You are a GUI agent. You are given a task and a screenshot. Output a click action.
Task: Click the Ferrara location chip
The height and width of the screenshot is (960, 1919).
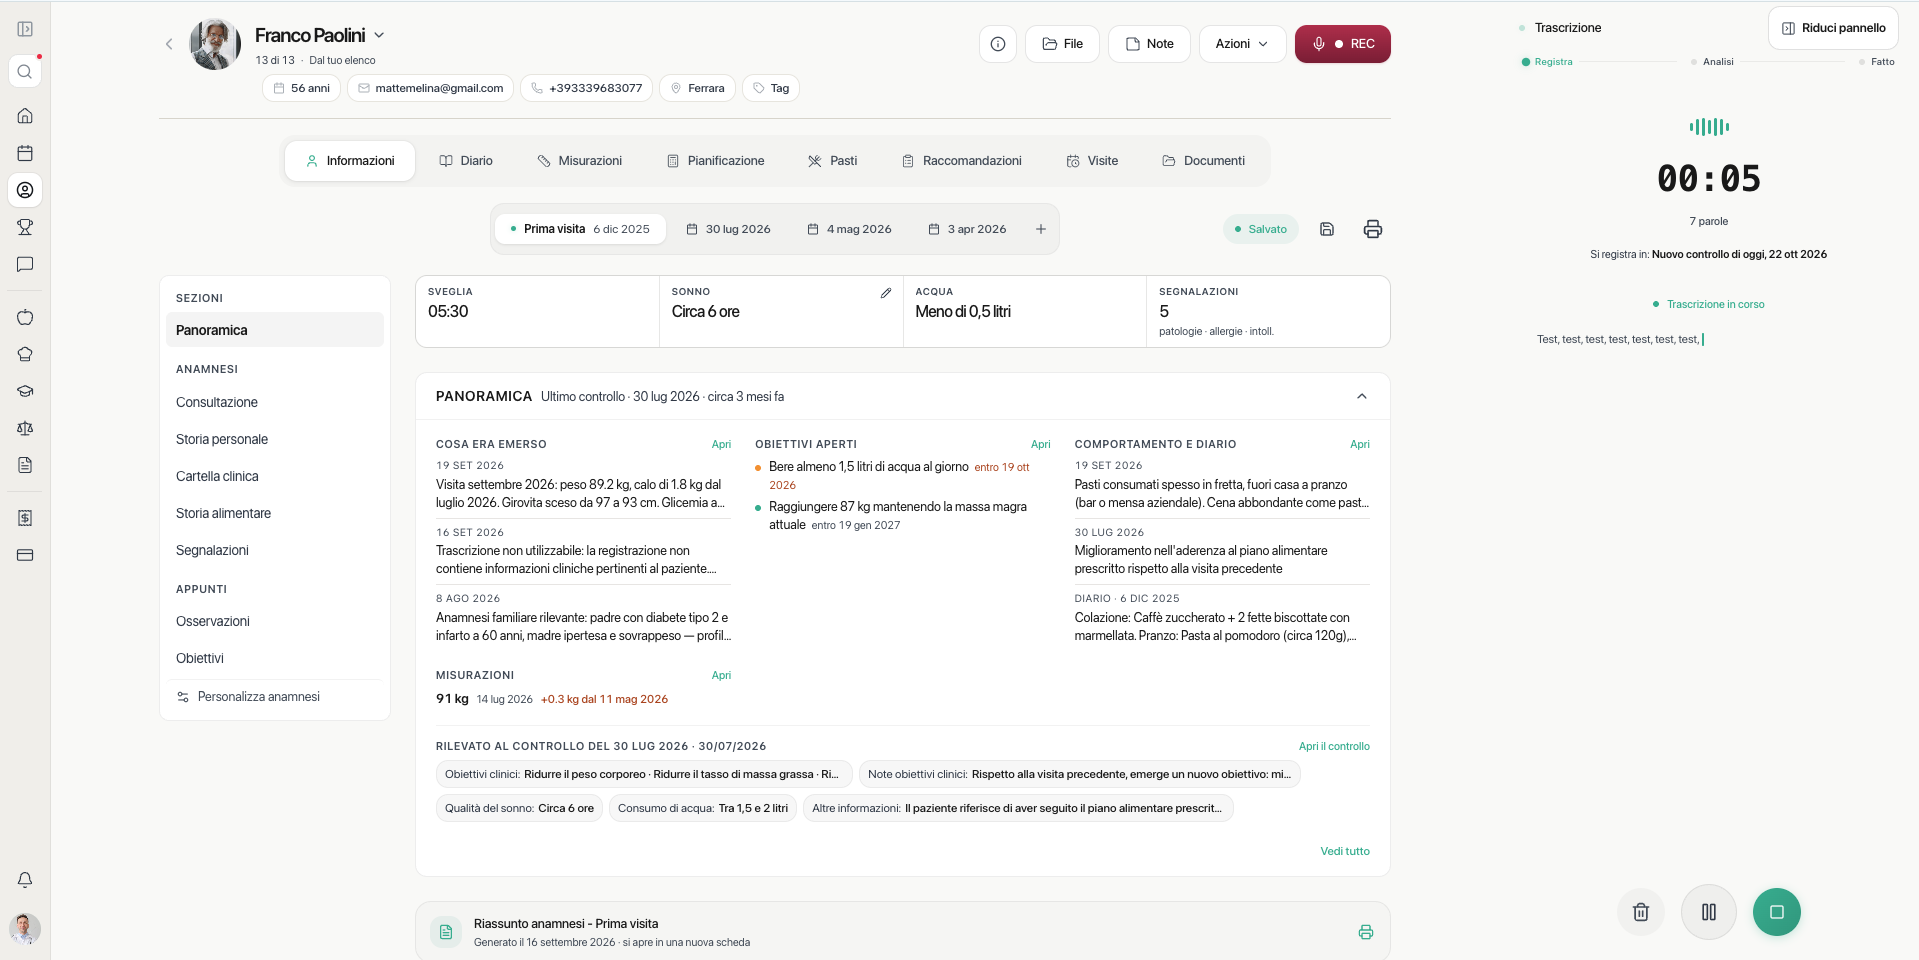[x=697, y=88]
